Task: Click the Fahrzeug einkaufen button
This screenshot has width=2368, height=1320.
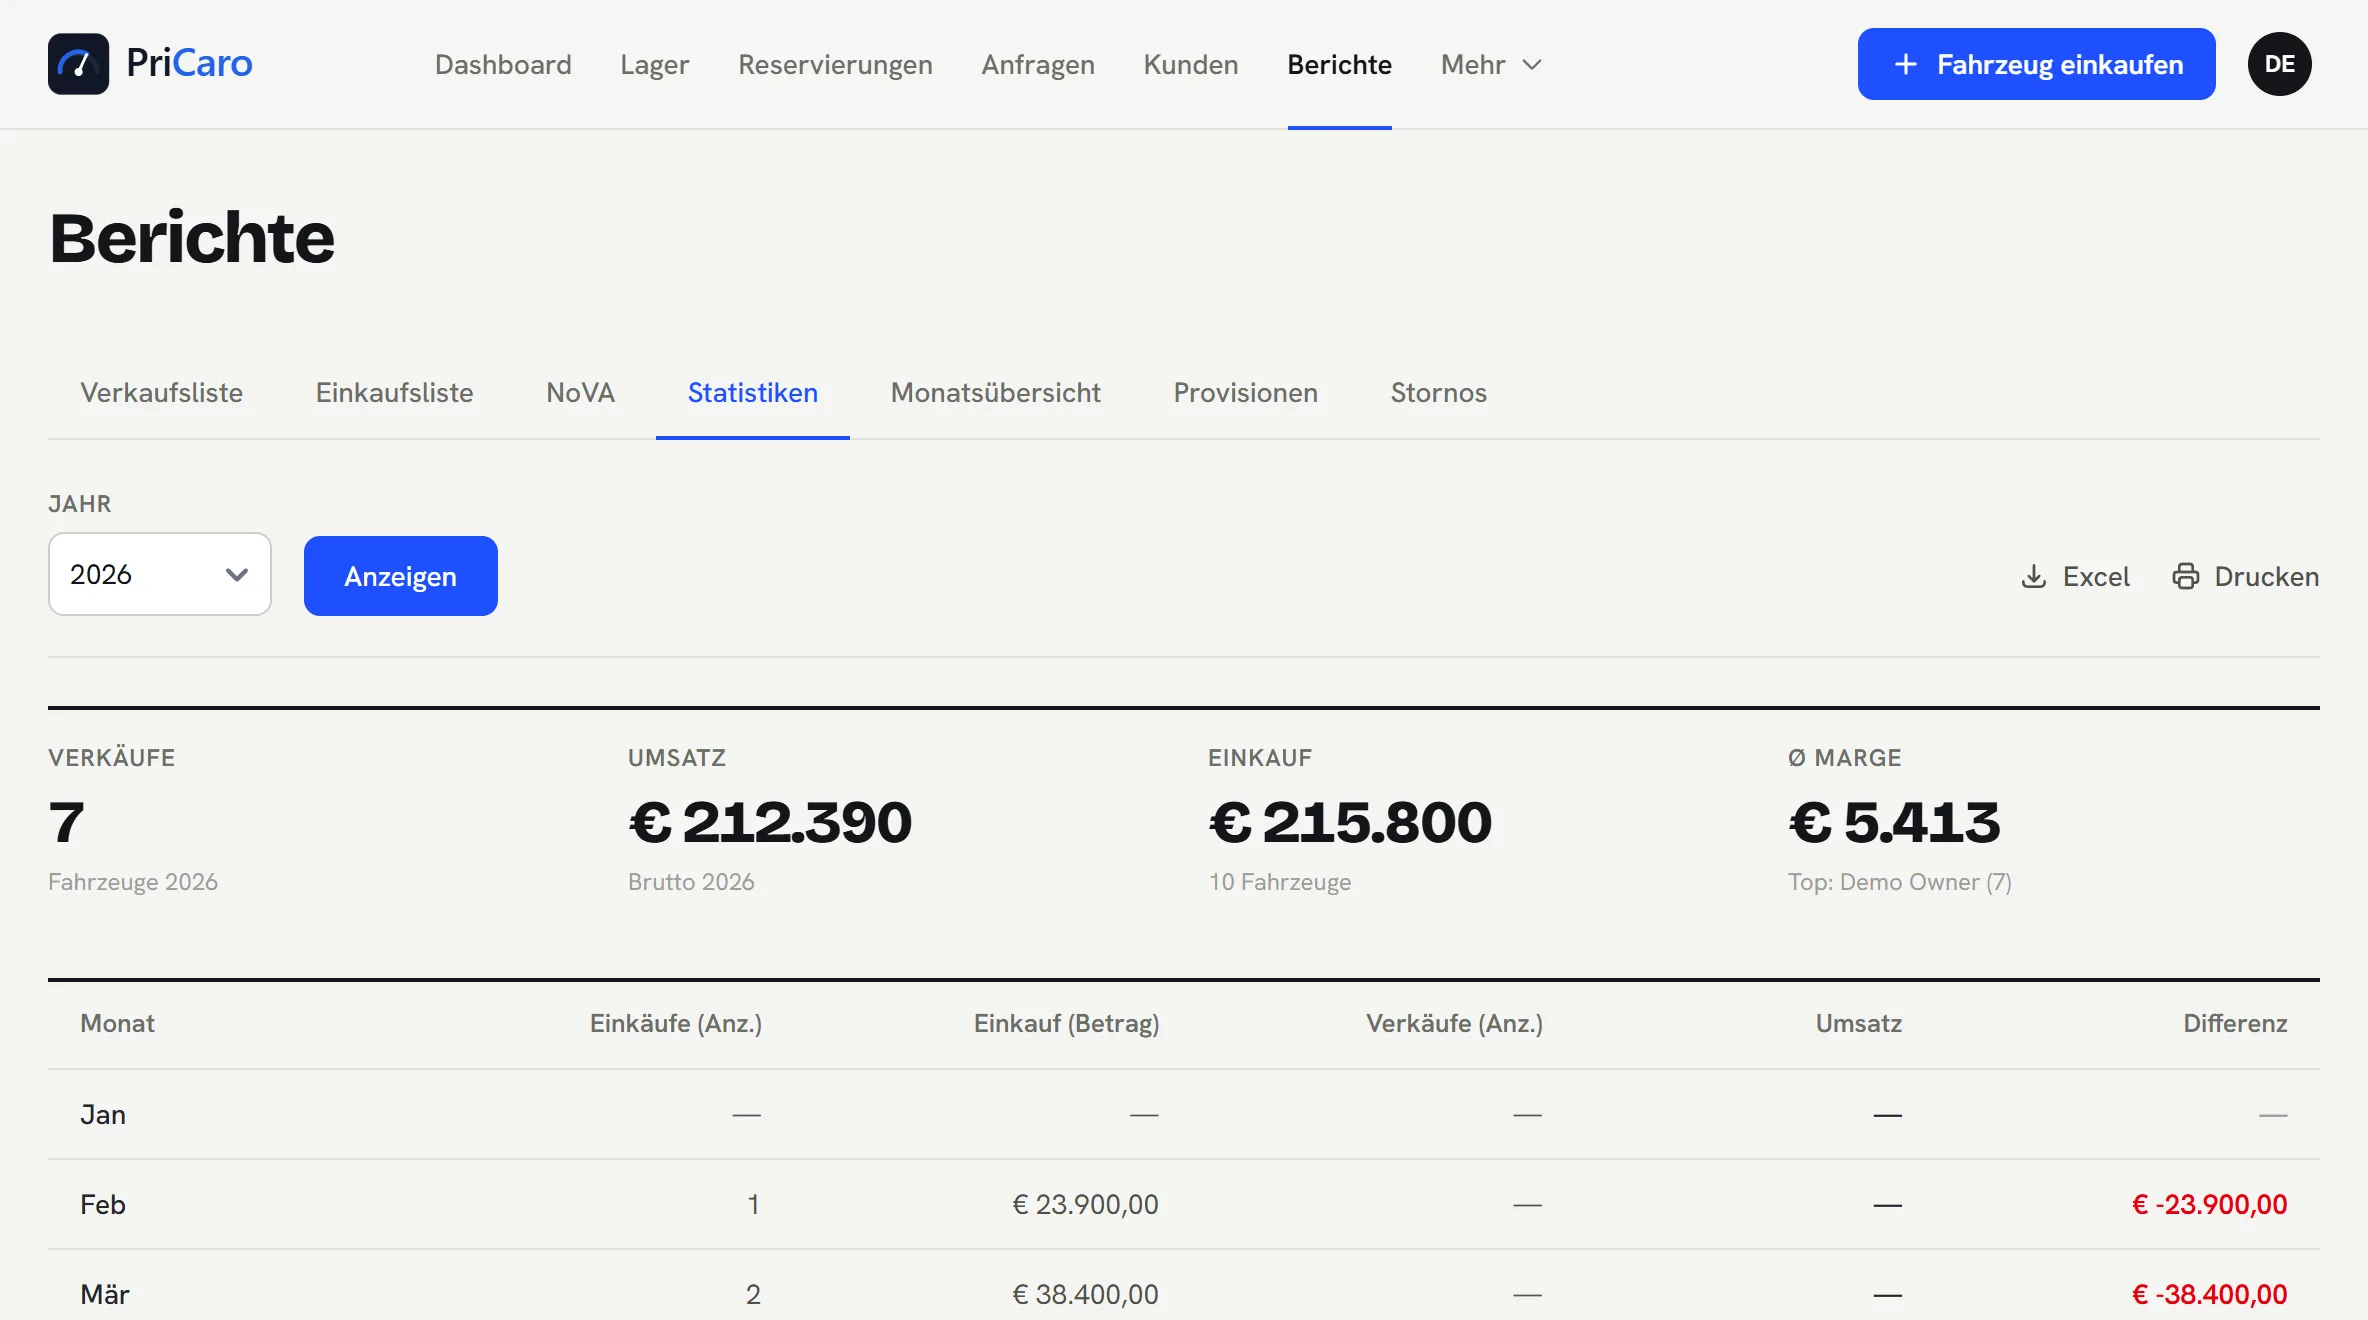Action: coord(2036,64)
